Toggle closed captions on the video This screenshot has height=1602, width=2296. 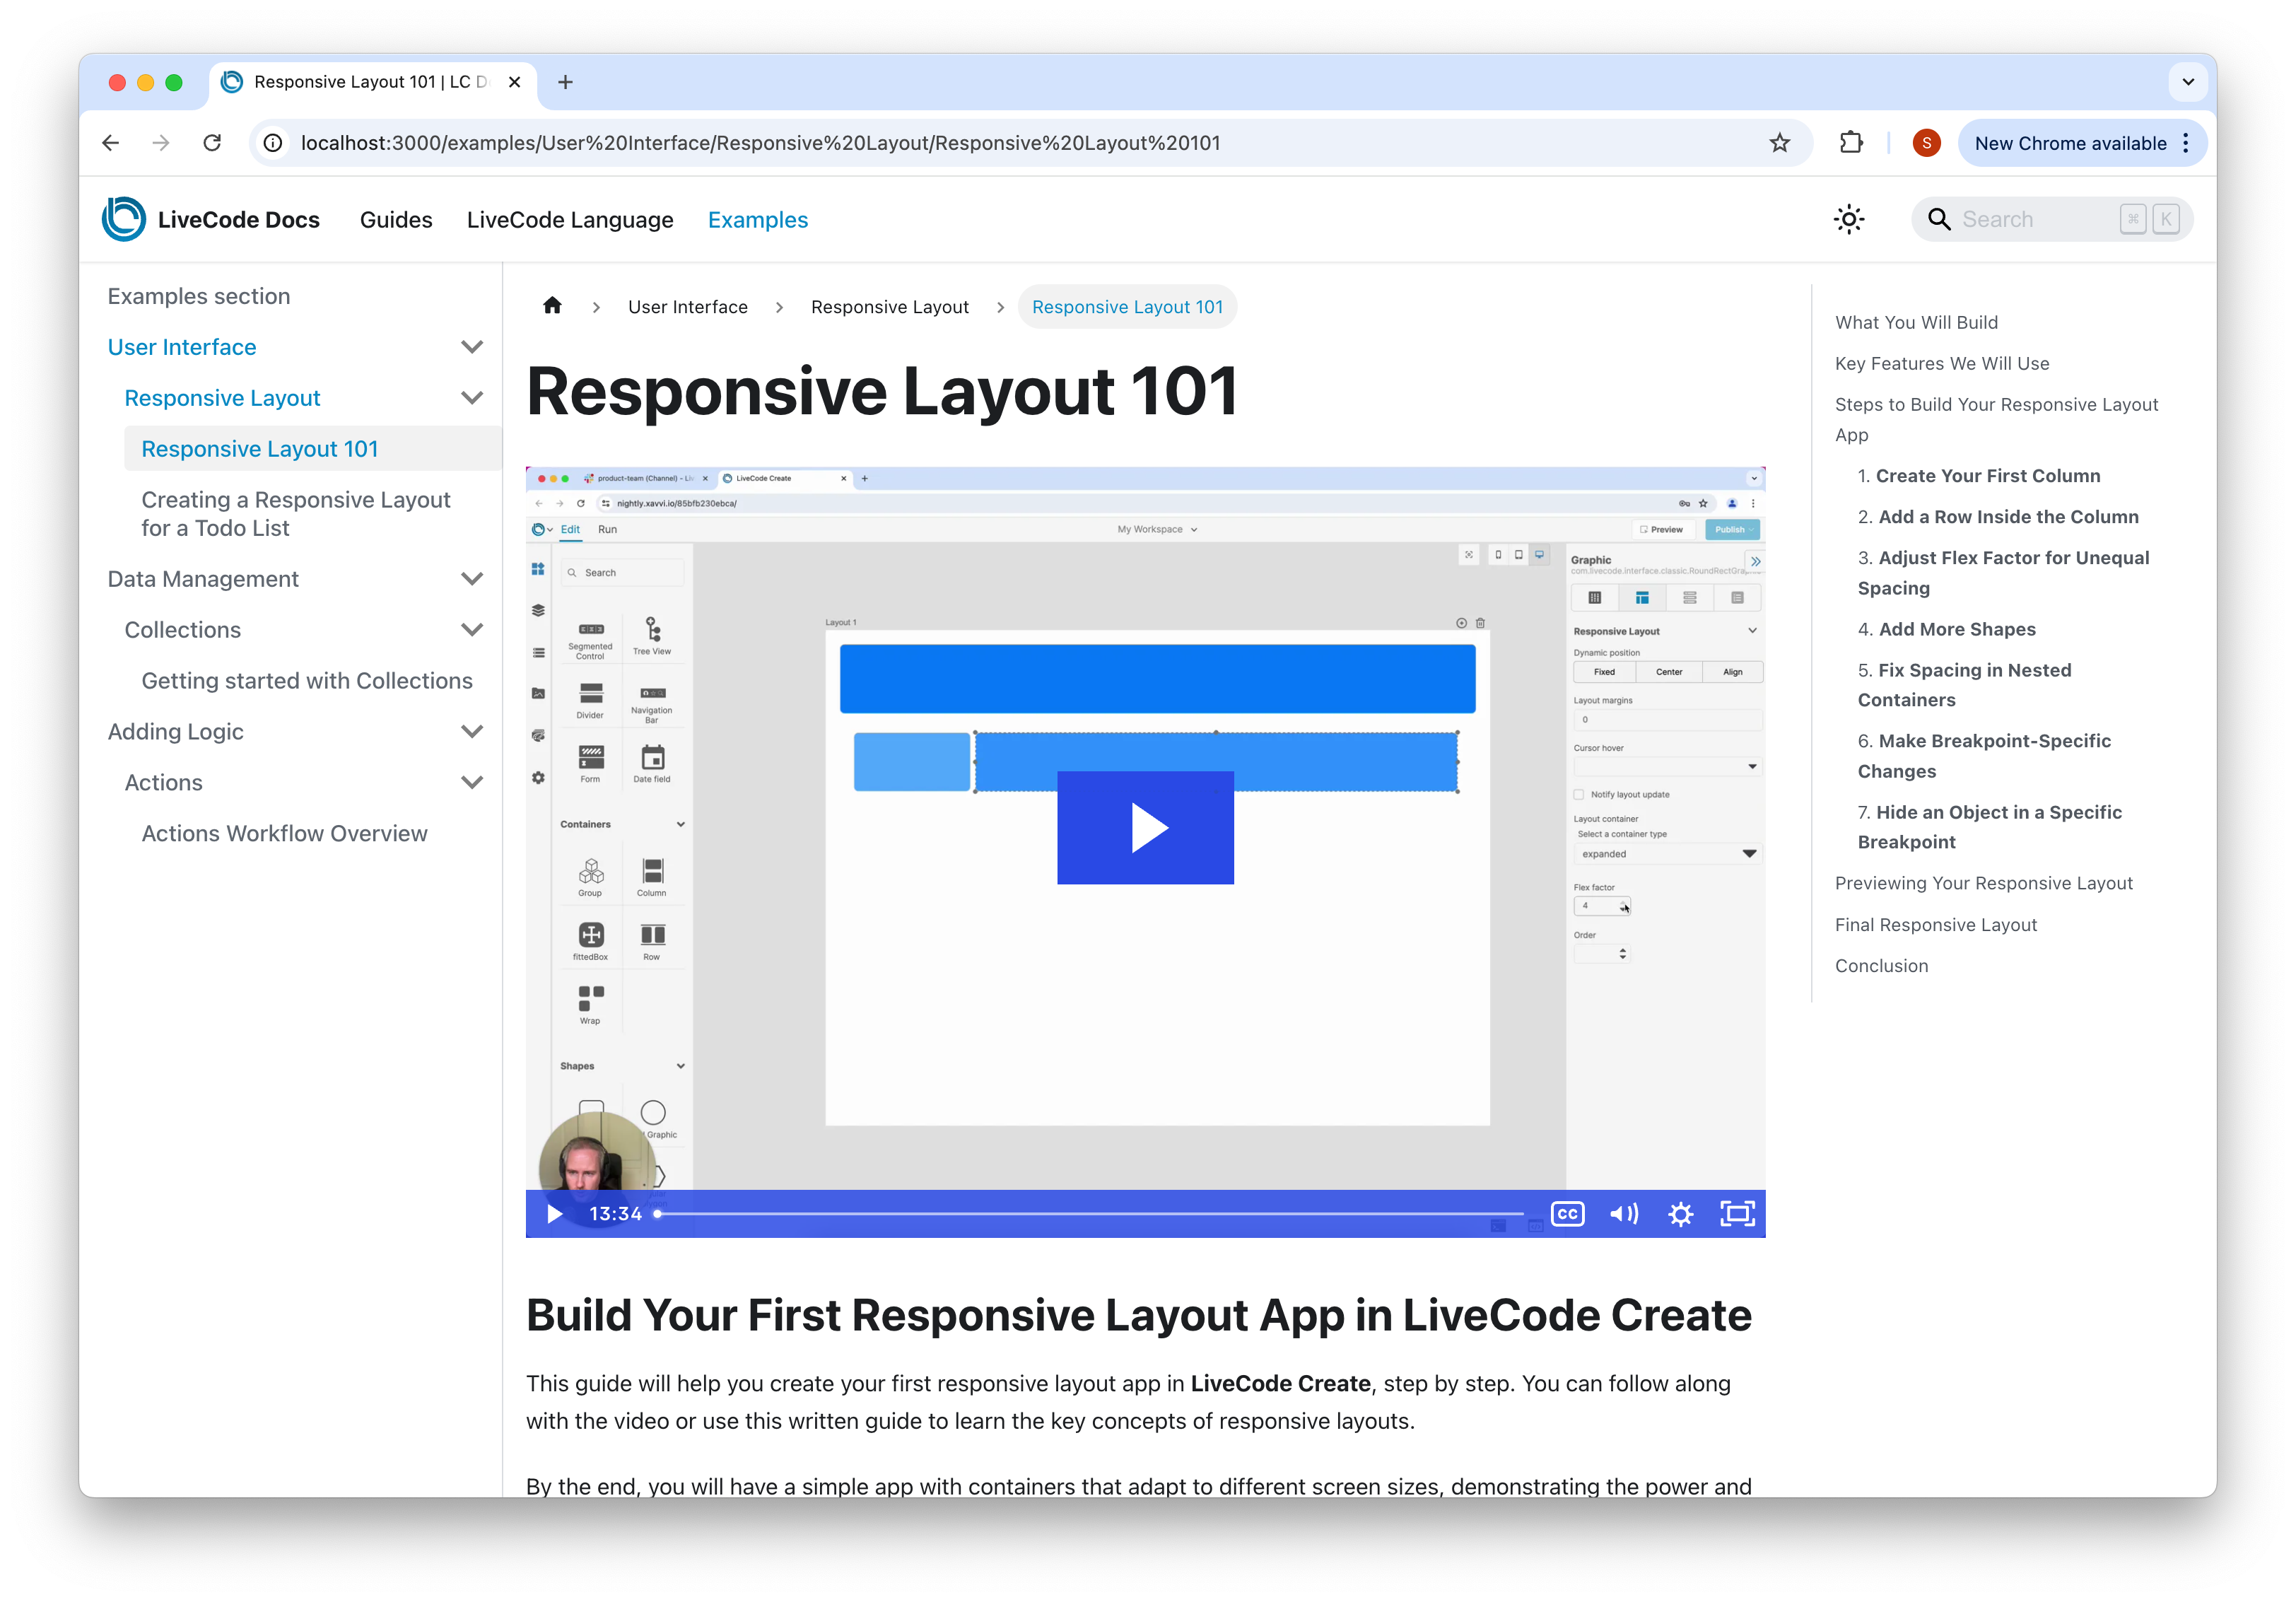click(1567, 1214)
